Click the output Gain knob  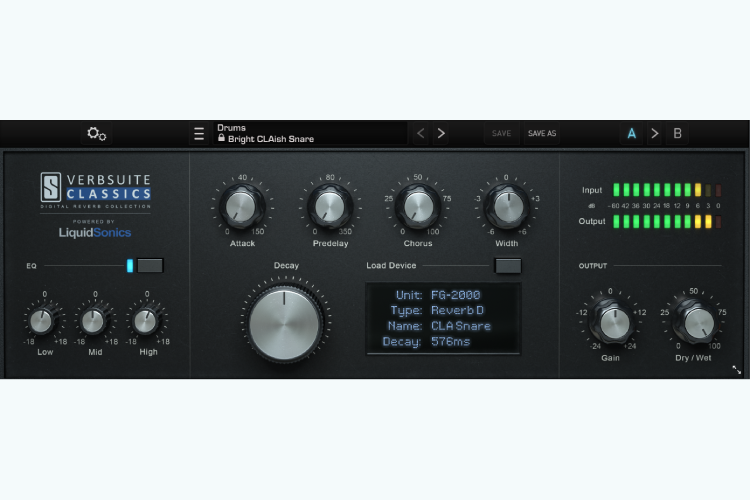tap(614, 322)
